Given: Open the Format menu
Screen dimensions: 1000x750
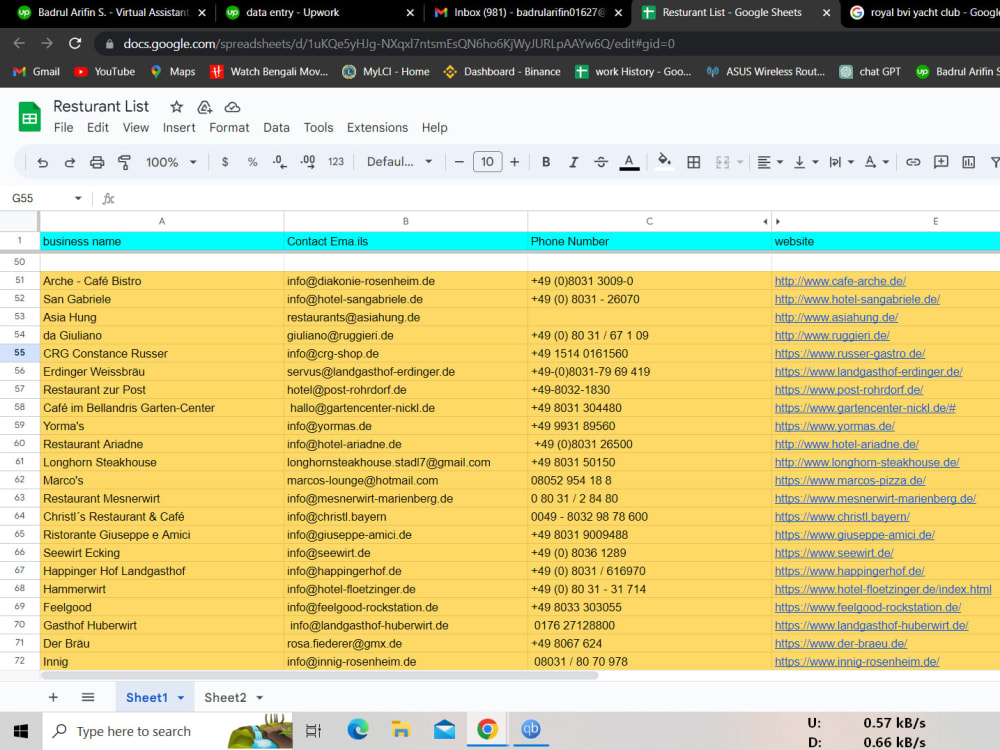Looking at the screenshot, I should (229, 128).
